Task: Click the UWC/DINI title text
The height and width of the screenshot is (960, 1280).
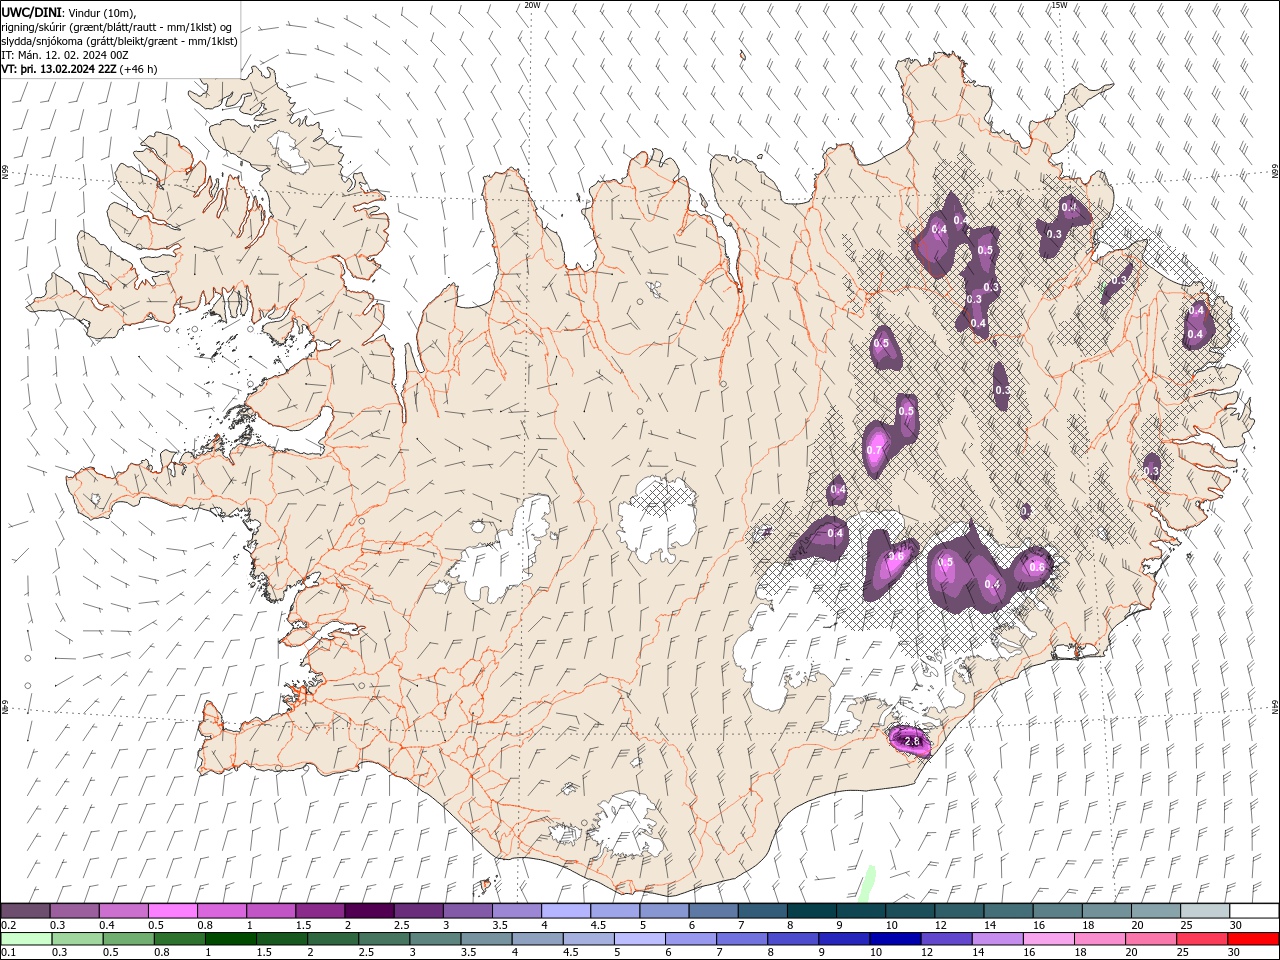Action: [31, 12]
